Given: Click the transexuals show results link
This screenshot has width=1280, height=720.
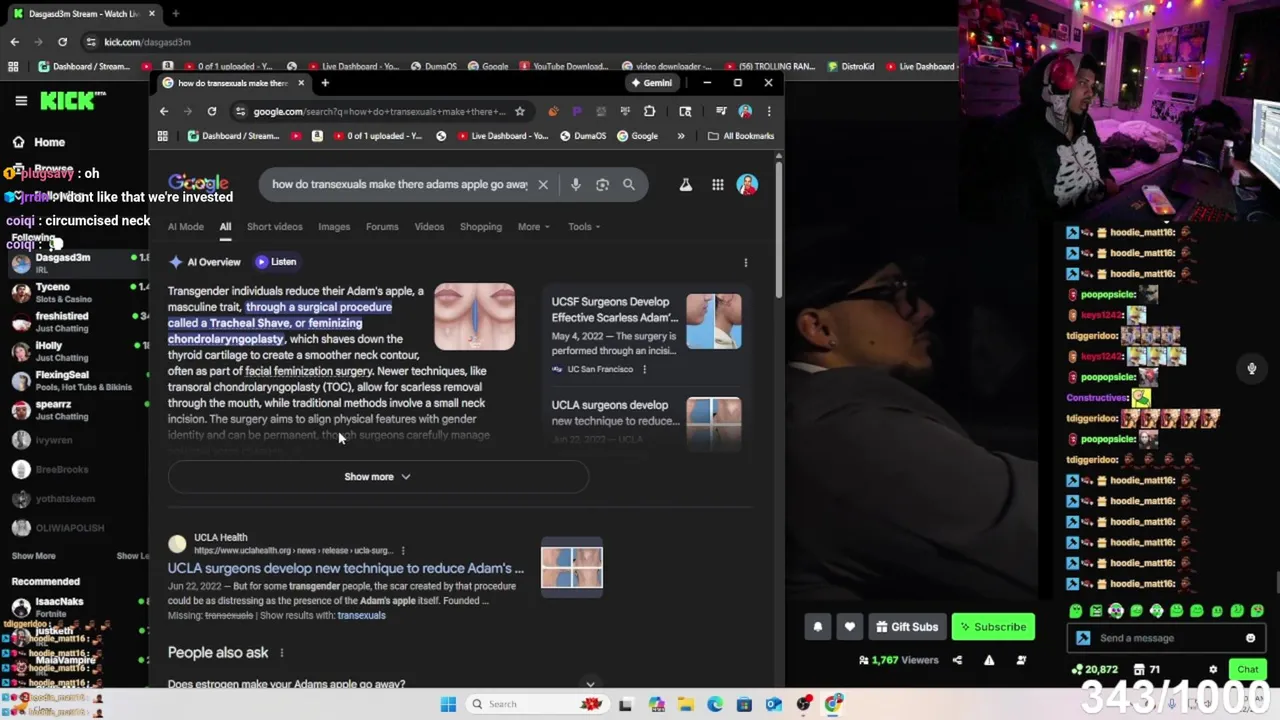Looking at the screenshot, I should pos(361,616).
